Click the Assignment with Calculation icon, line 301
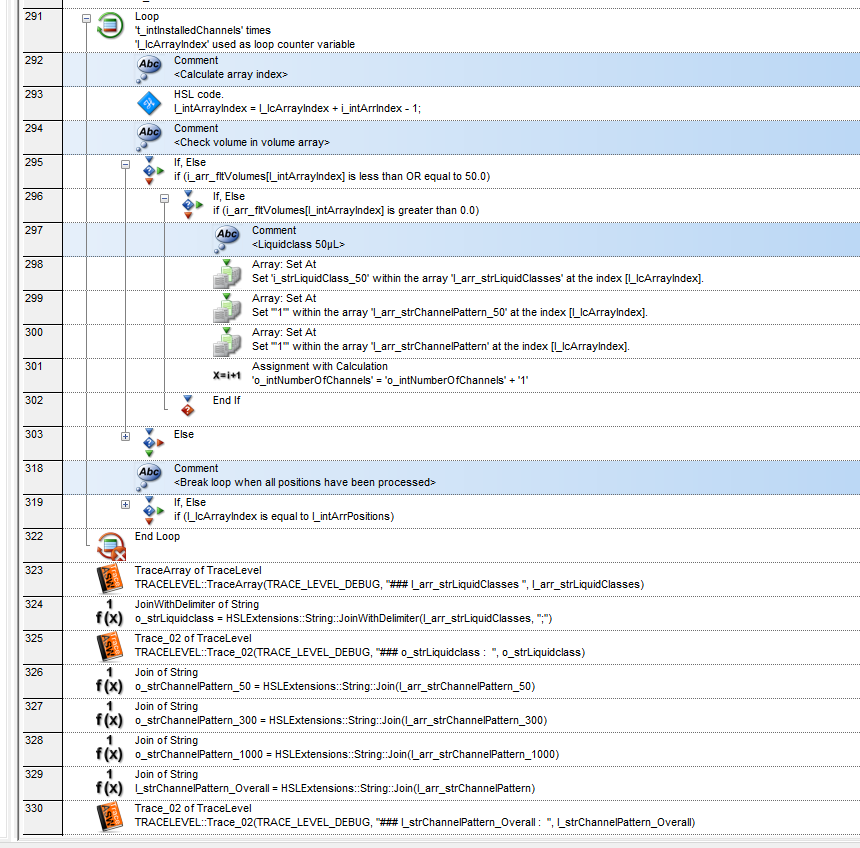The width and height of the screenshot is (860, 848). (227, 374)
